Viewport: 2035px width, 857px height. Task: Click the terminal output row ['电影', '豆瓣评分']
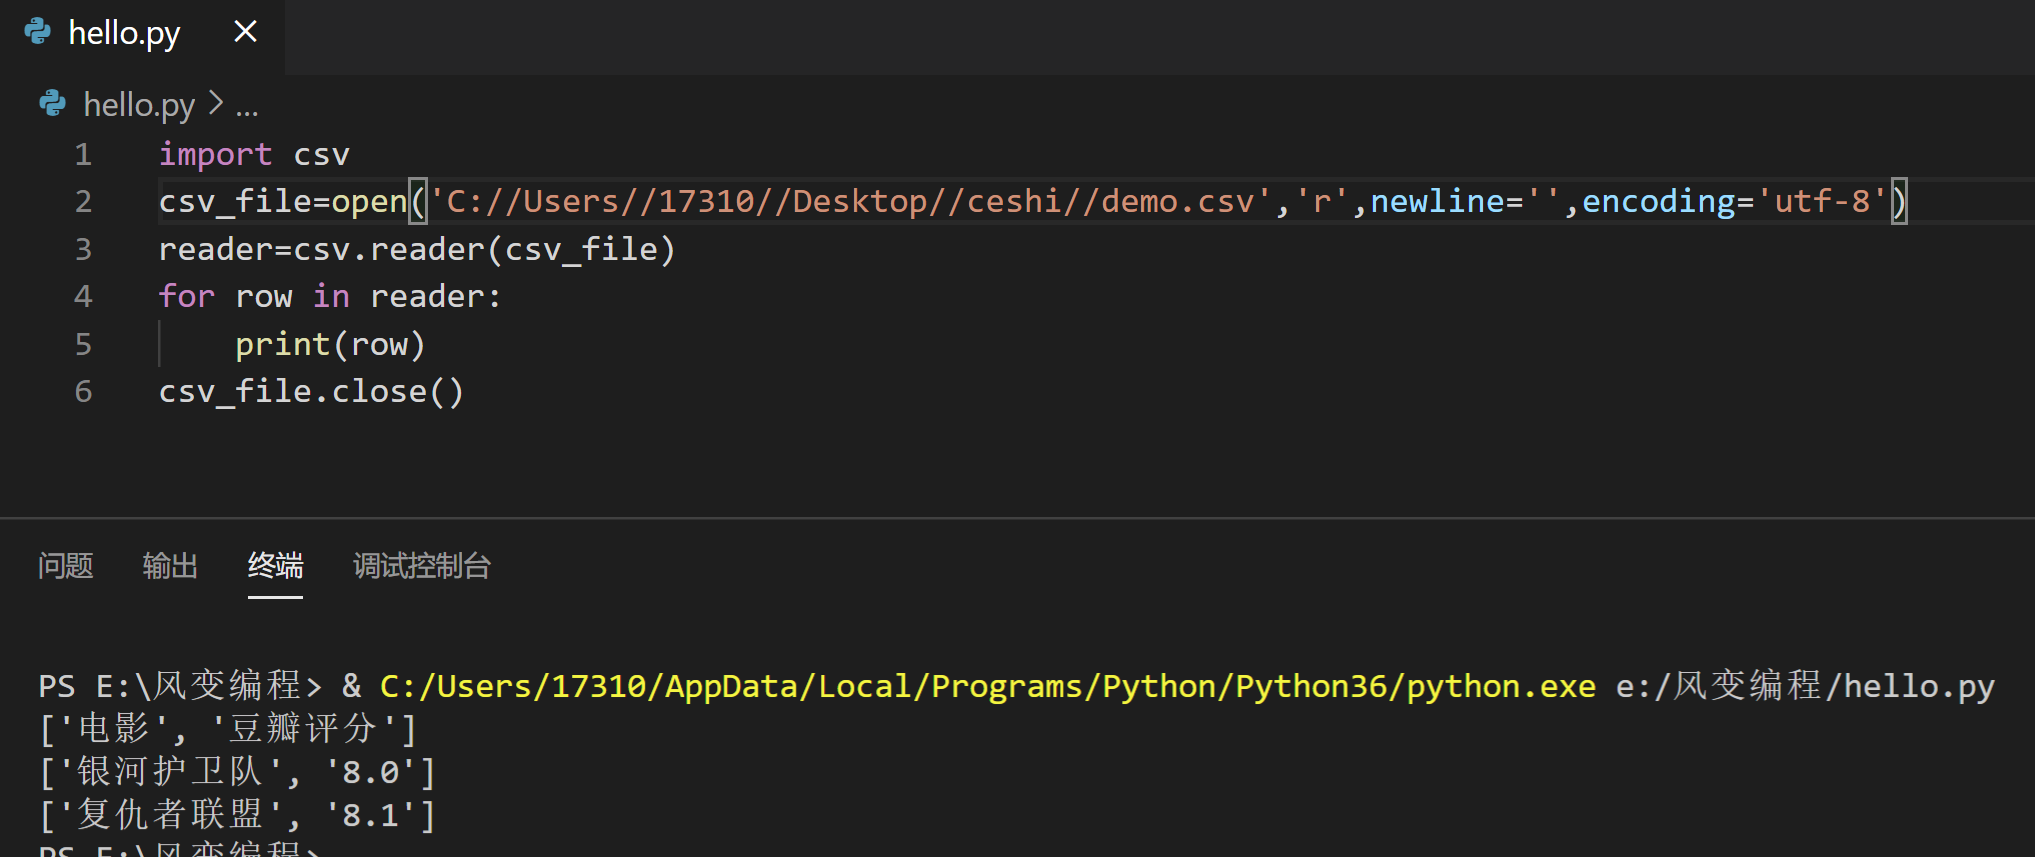click(228, 729)
